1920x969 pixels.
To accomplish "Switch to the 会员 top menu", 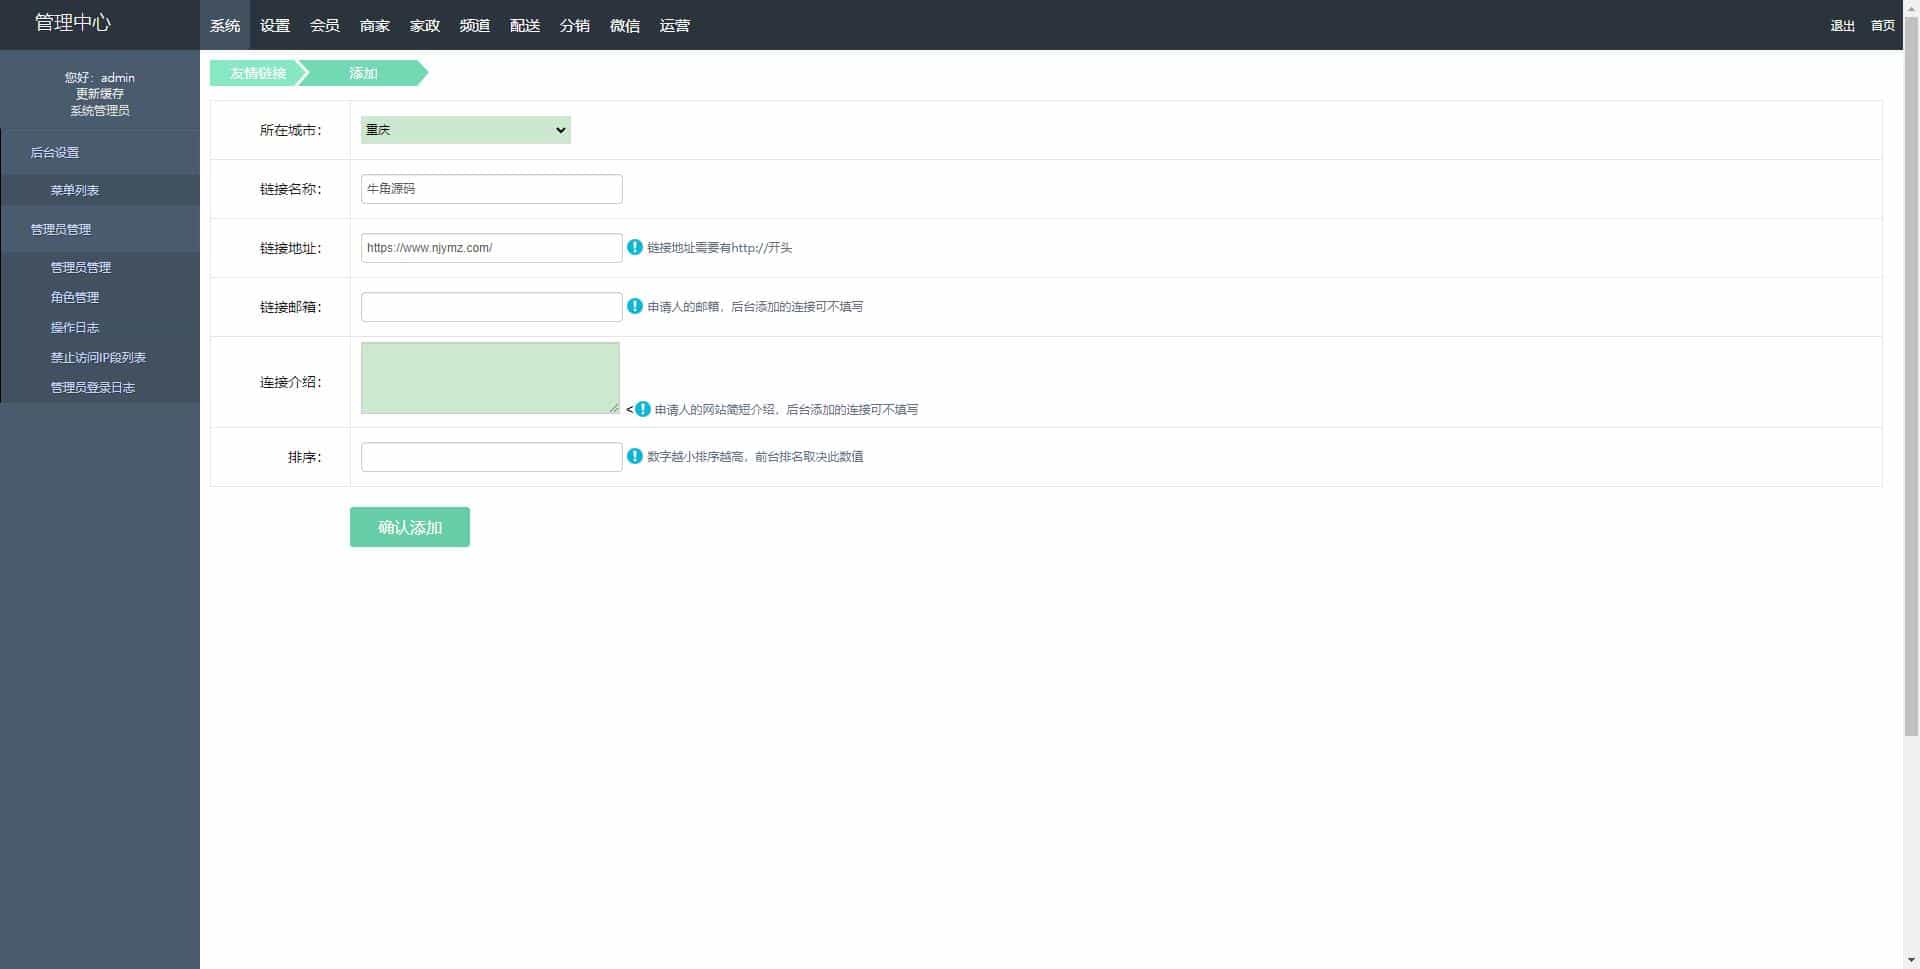I will (325, 25).
